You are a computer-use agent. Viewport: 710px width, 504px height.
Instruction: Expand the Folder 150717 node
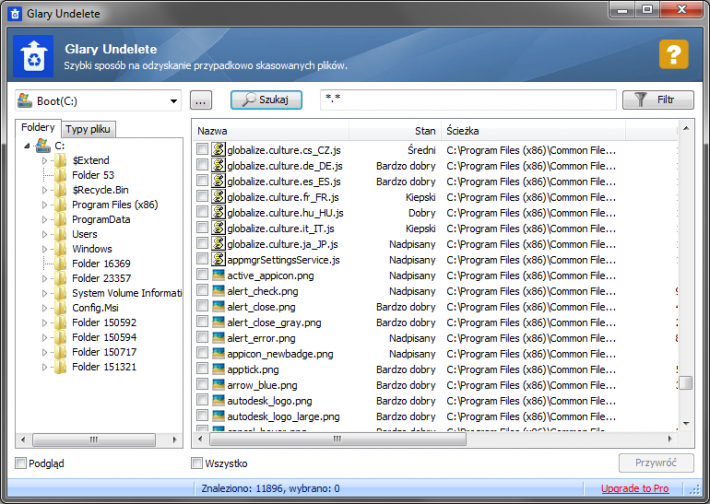pos(44,352)
